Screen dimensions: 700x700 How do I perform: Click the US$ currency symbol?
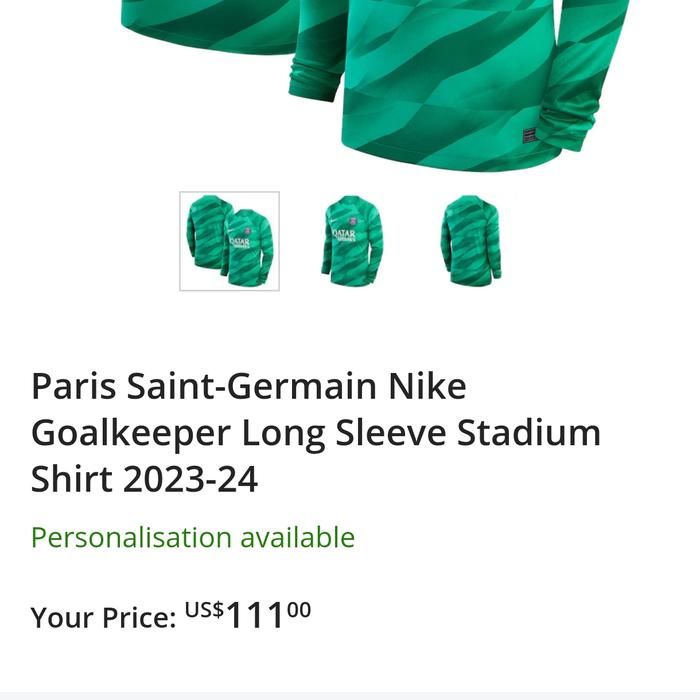[x=204, y=609]
